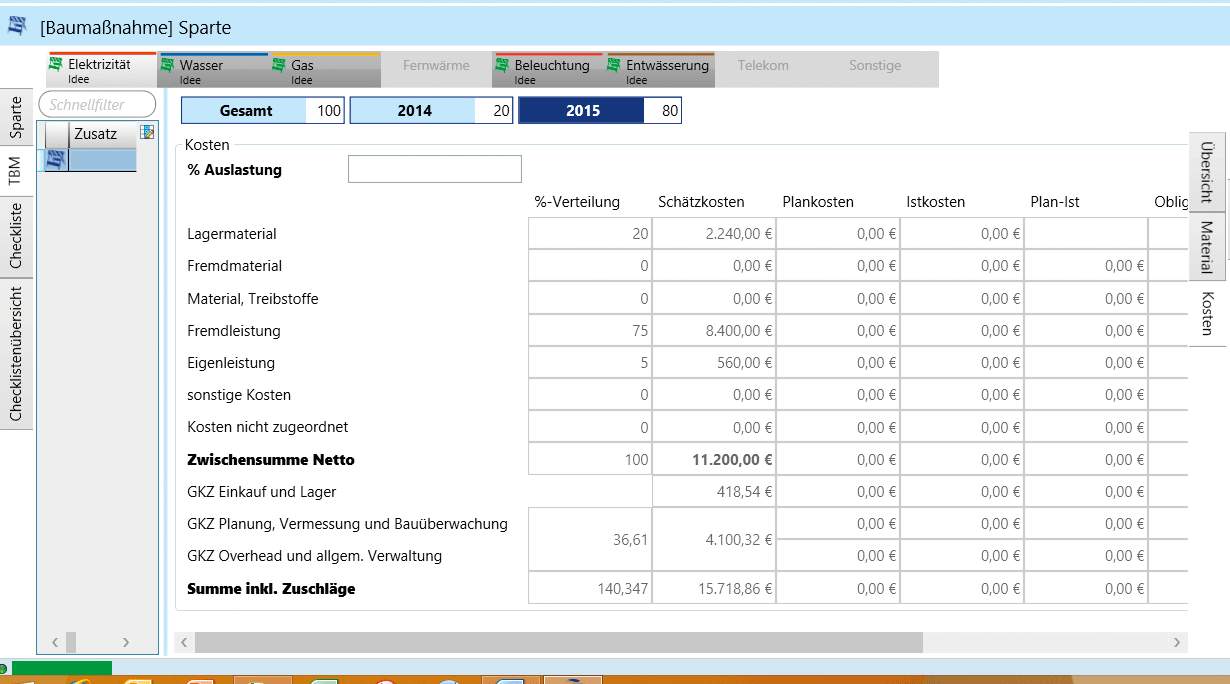Open the Checklistenübersicht vertical tab

(15, 354)
